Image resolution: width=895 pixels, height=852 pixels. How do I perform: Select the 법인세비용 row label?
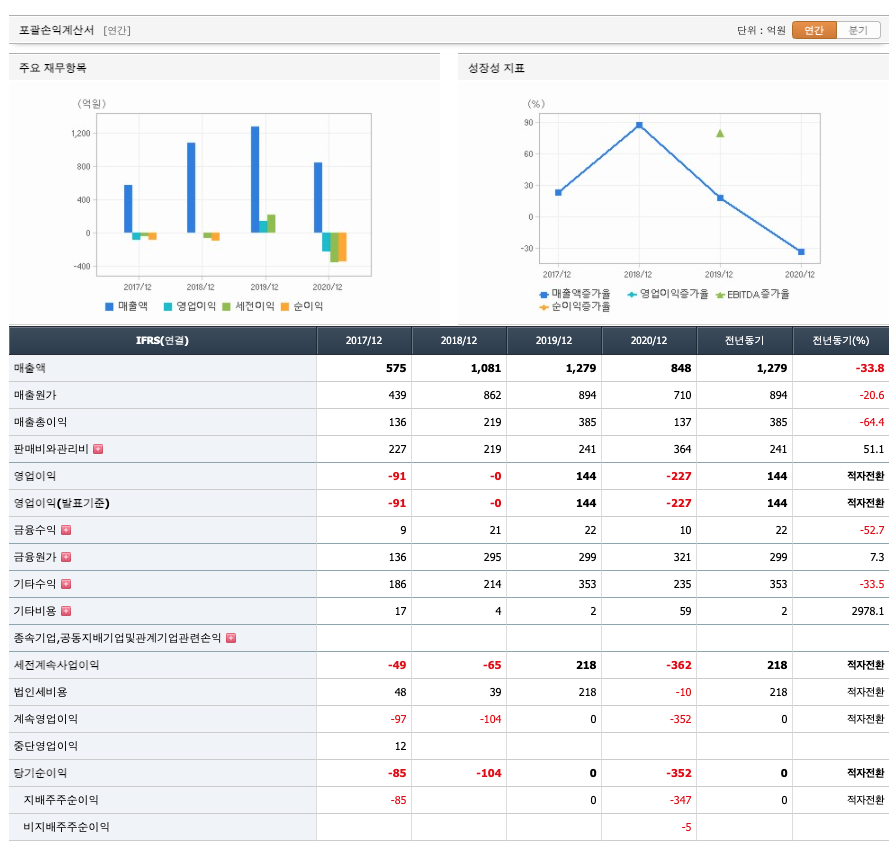41,692
